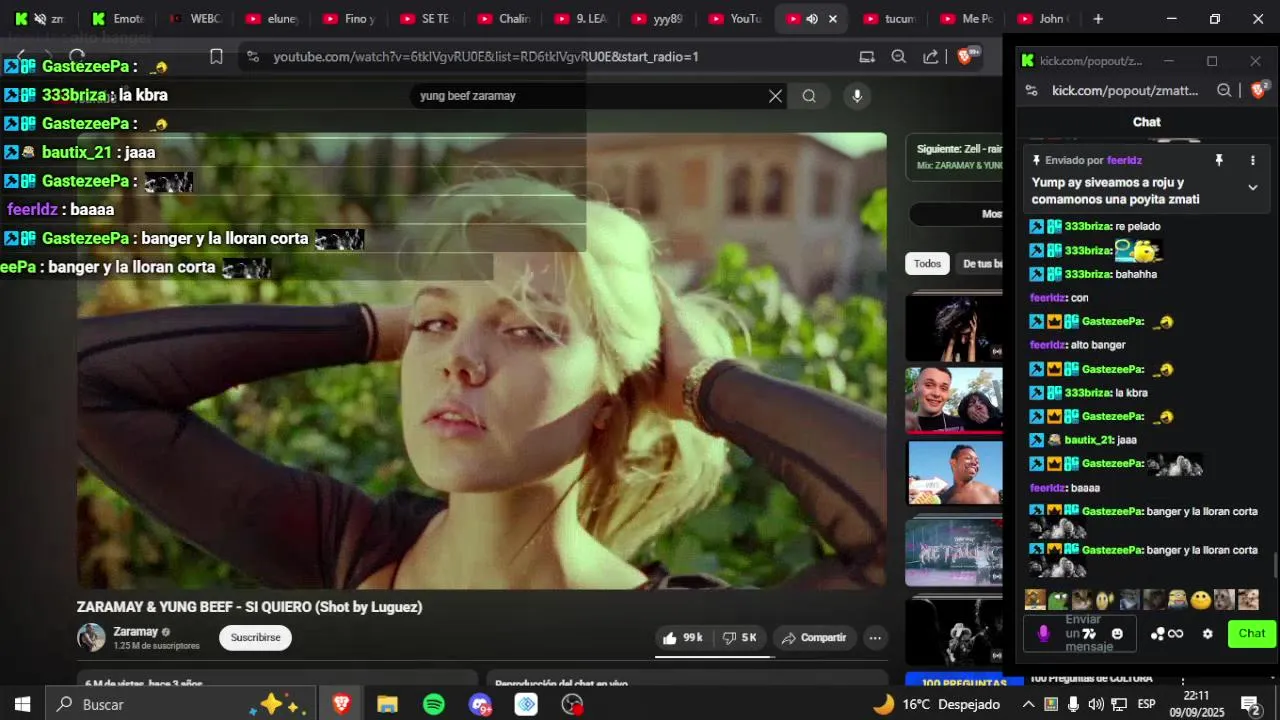This screenshot has width=1280, height=720.
Task: Open Discord from the taskbar
Action: tap(480, 704)
